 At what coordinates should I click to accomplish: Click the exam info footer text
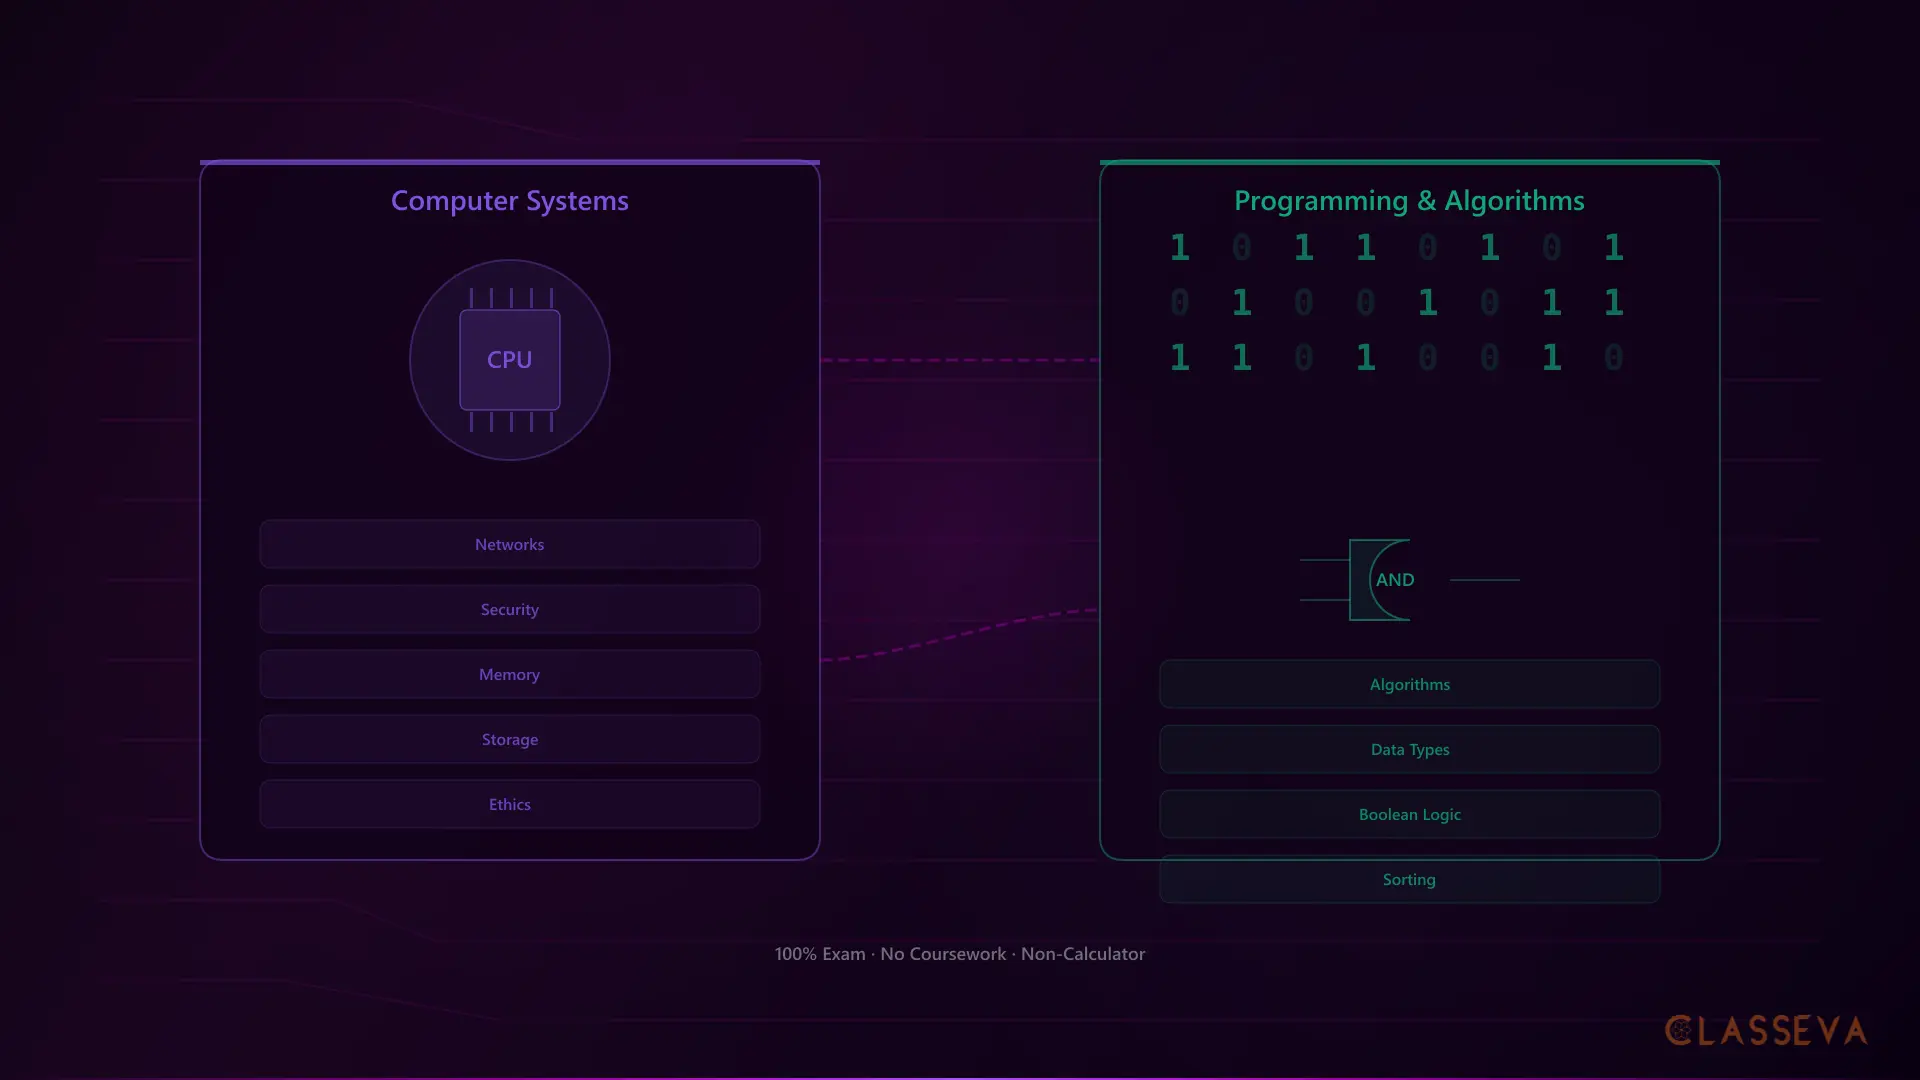click(x=960, y=954)
